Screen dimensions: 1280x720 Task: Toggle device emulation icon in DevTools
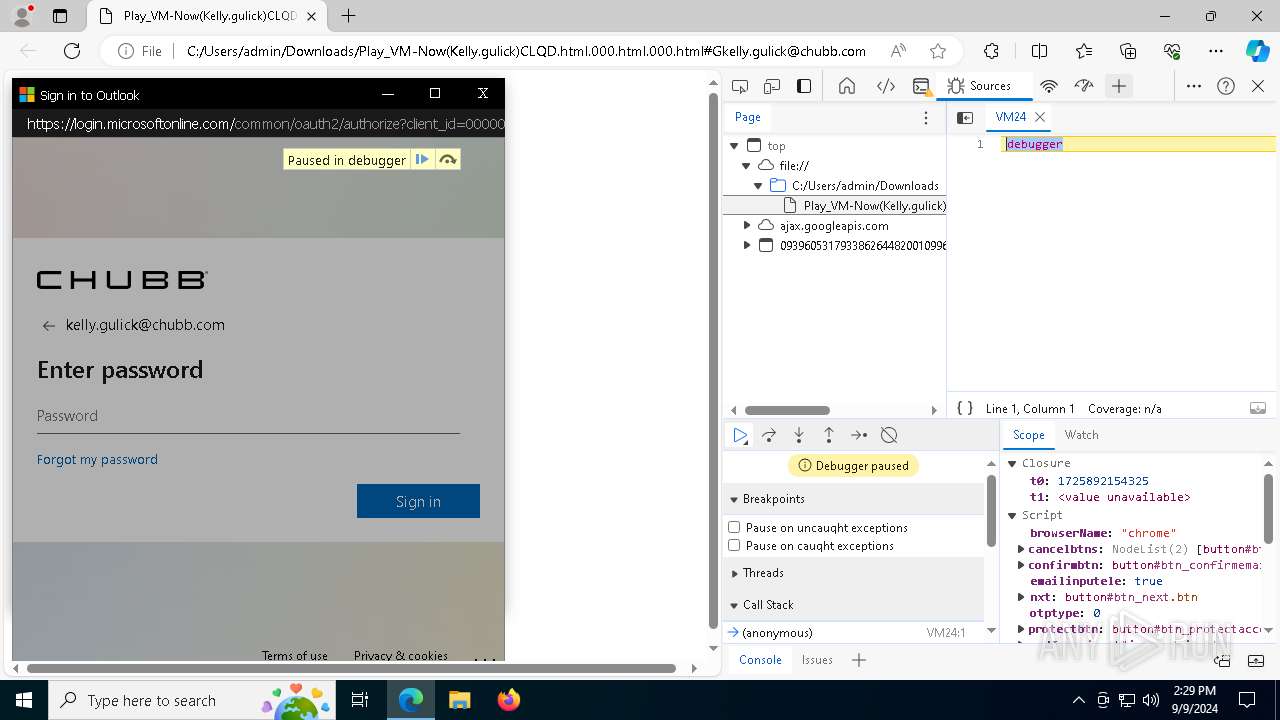pos(772,86)
